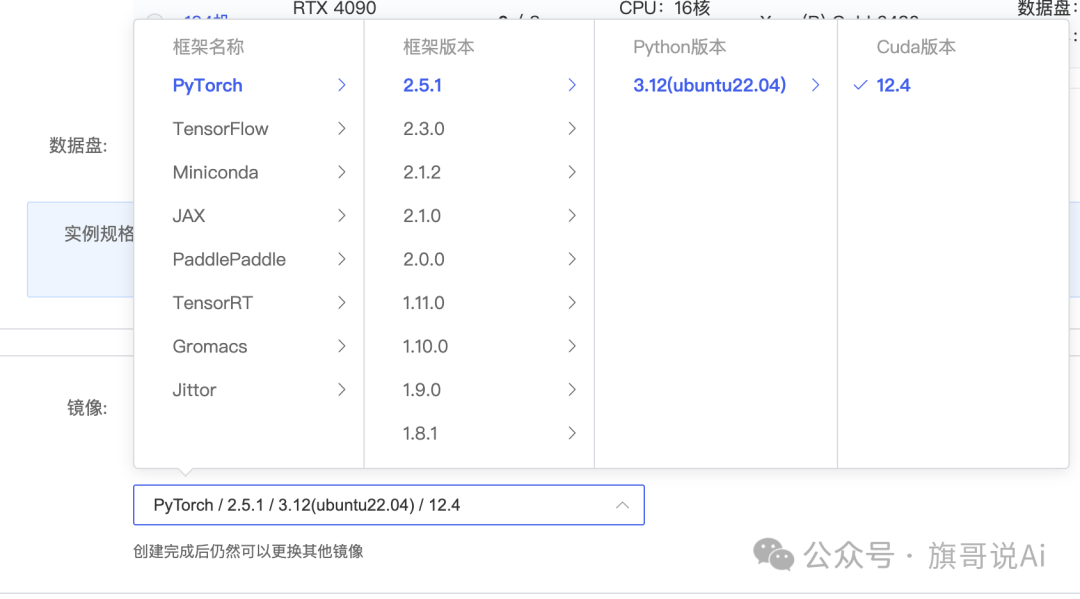Expand Gromacs row chevron arrow

point(342,346)
